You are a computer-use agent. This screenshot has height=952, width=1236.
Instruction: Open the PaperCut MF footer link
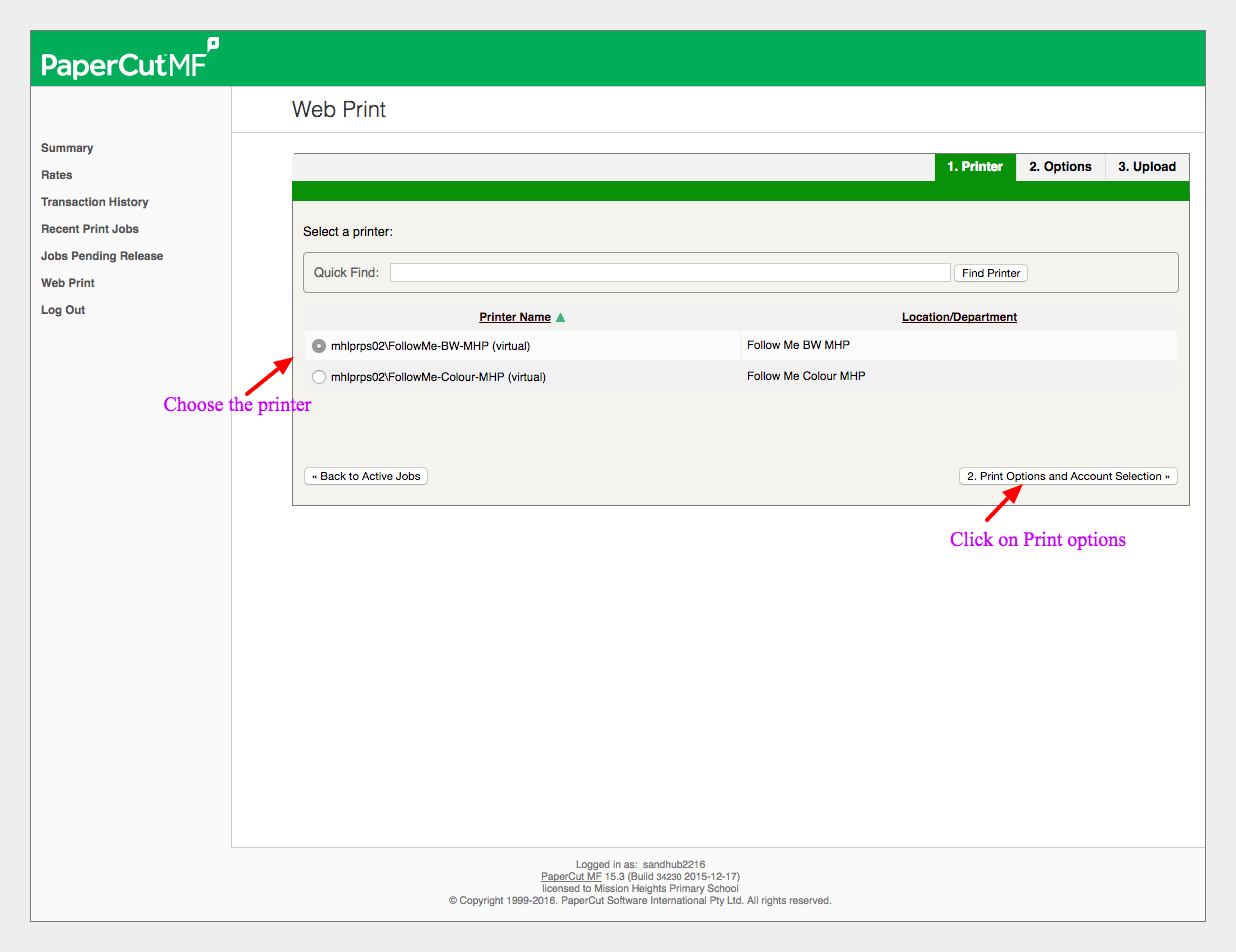tap(571, 876)
